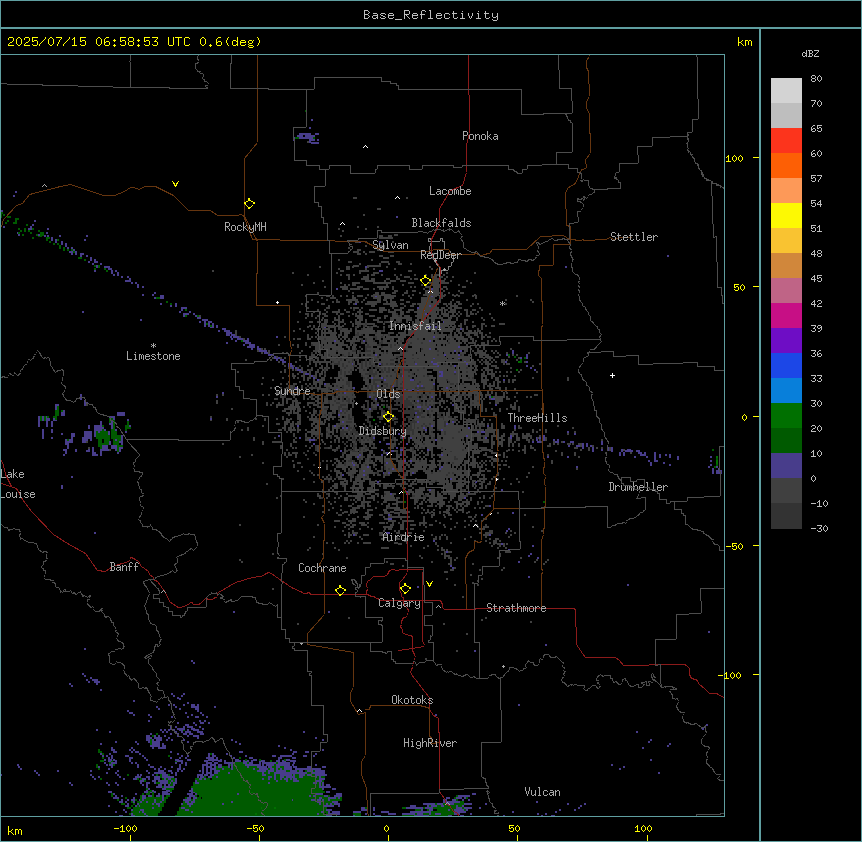The width and height of the screenshot is (862, 842).
Task: Click the Strathmore label
Action: [516, 608]
